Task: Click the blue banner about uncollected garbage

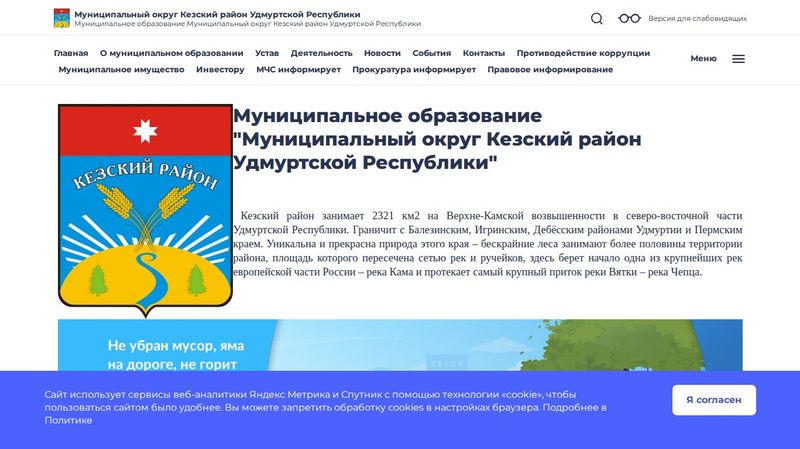Action: pos(400,346)
